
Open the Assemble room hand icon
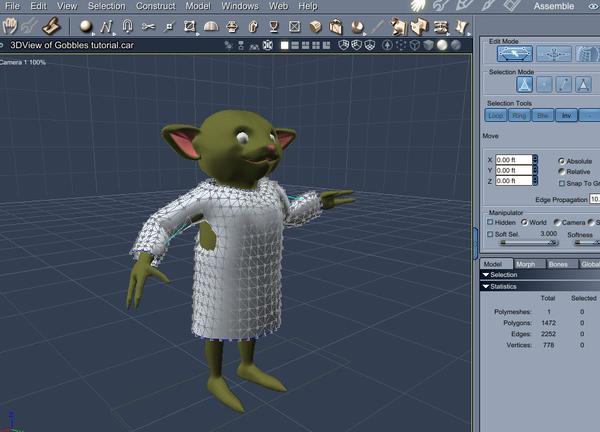click(419, 5)
